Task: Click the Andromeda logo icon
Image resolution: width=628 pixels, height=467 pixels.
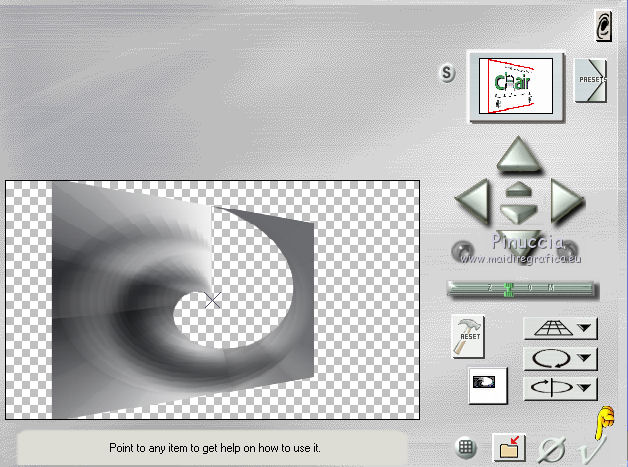Action: 604,26
